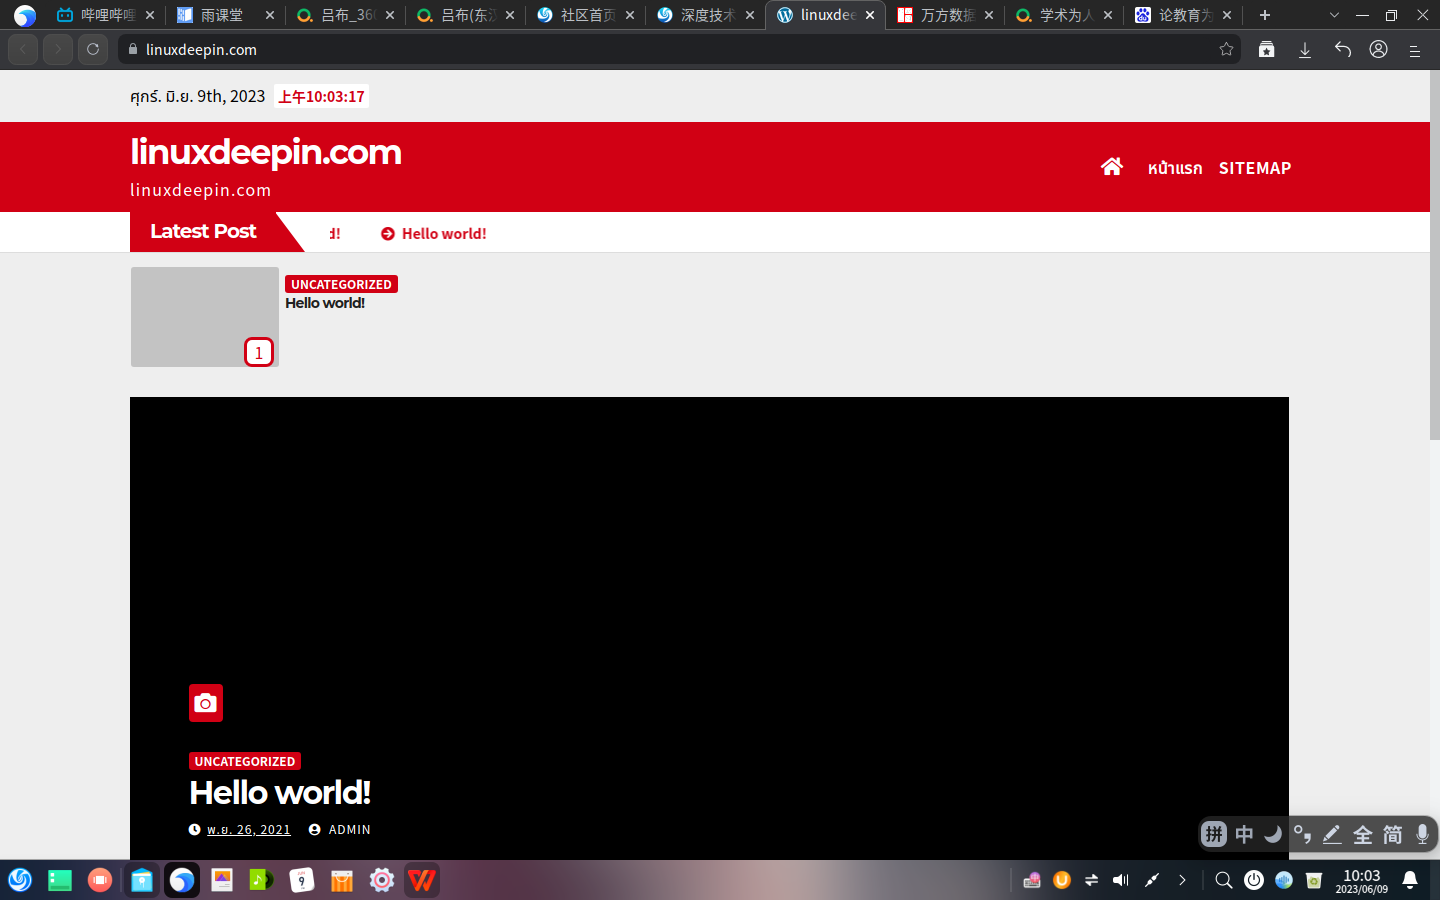This screenshot has height=900, width=1440.
Task: Open the bookmarks collection icon in the toolbar
Action: 1267,49
